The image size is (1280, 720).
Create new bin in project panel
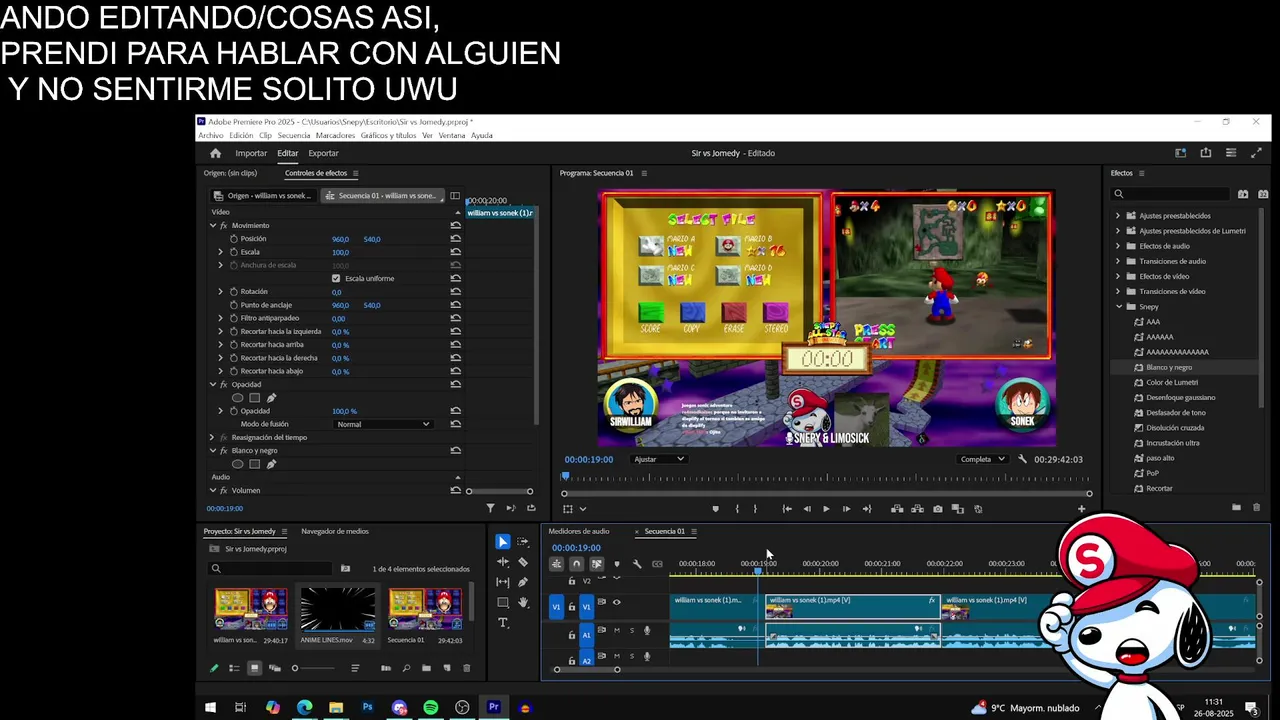point(426,668)
